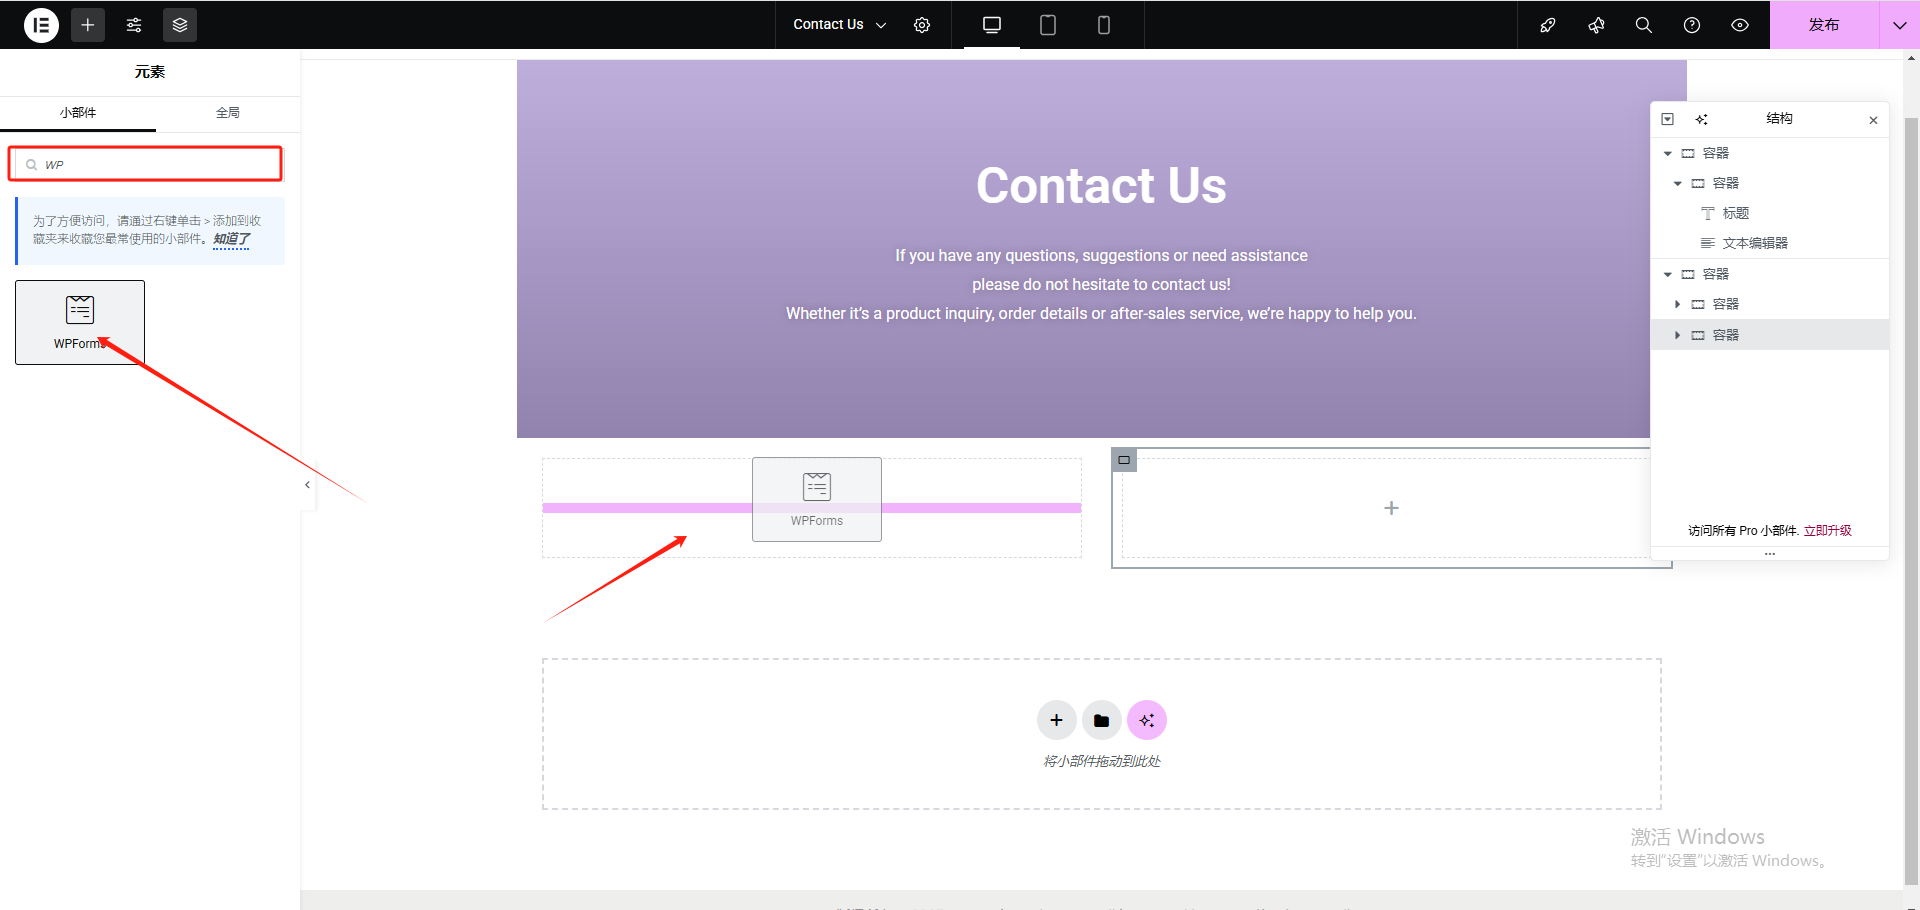Open site settings sliders icon
The height and width of the screenshot is (910, 1920).
pos(134,25)
